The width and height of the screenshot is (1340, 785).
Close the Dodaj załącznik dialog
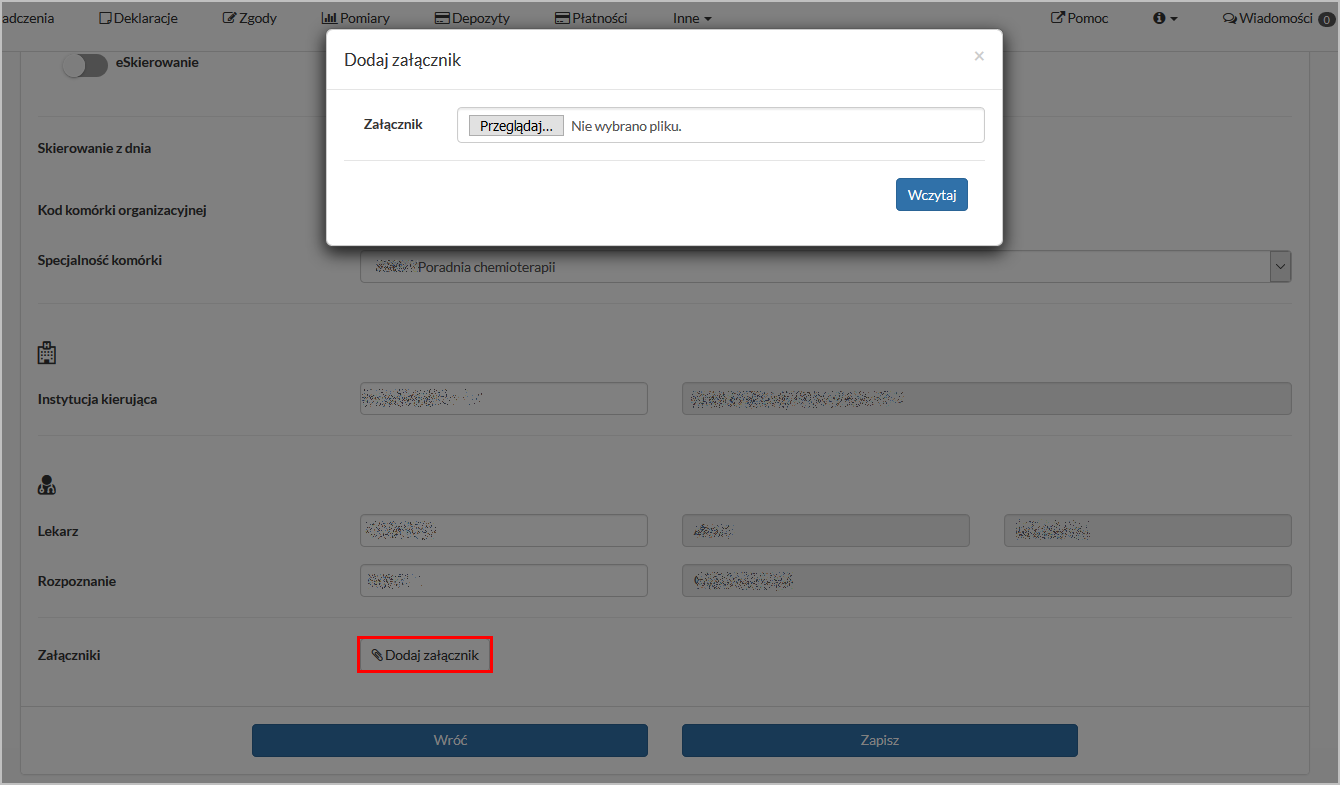click(x=979, y=56)
